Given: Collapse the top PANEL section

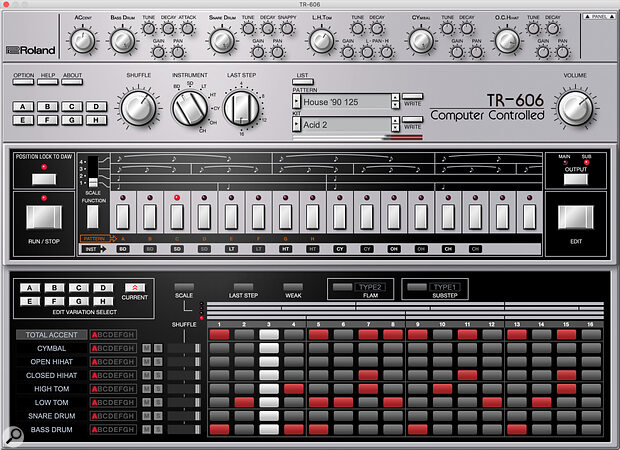Looking at the screenshot, I should coord(599,17).
